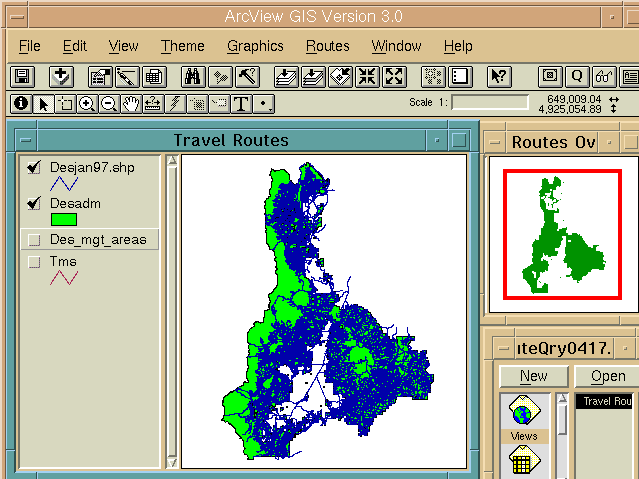Click inside the Scale input field
Image resolution: width=639 pixels, height=479 pixels.
coord(490,102)
